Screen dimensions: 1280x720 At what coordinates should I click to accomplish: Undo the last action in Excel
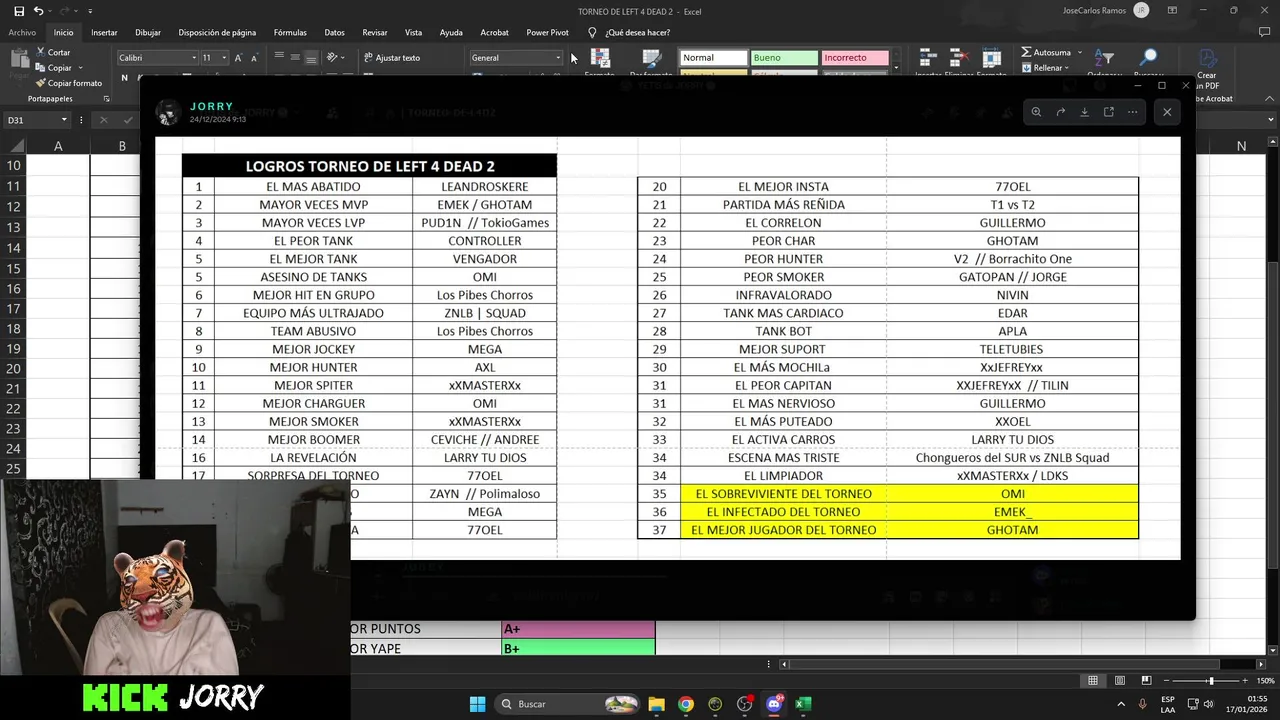38,11
